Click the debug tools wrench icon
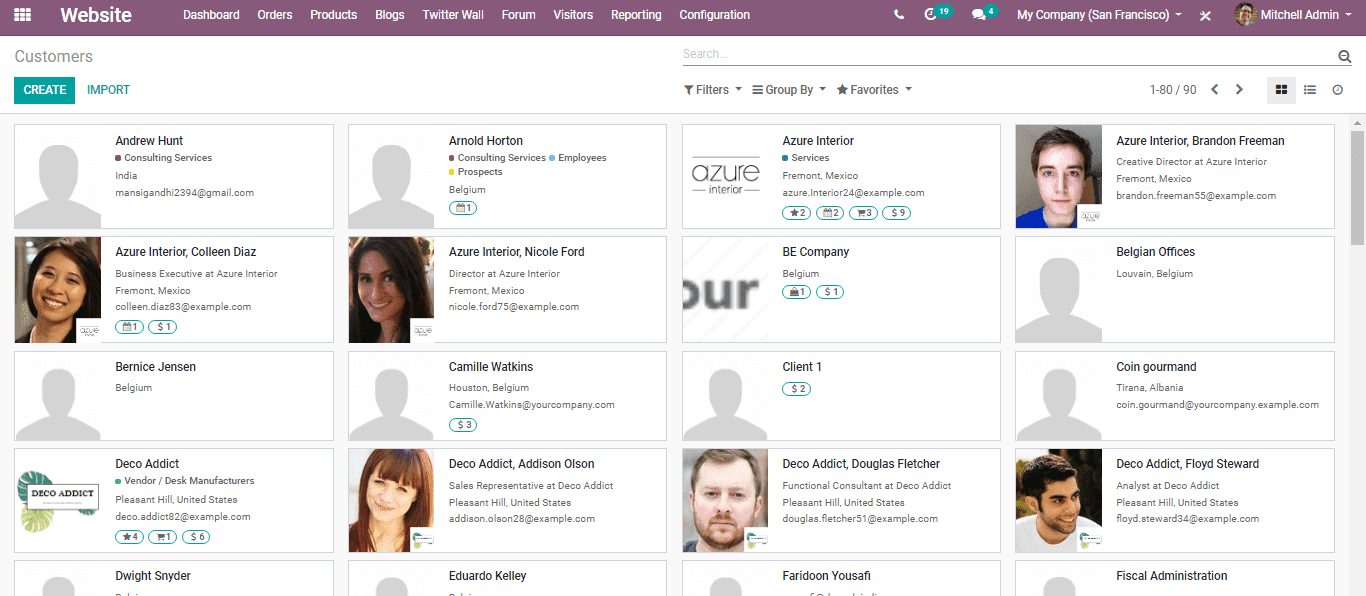The width and height of the screenshot is (1366, 596). pos(1206,15)
